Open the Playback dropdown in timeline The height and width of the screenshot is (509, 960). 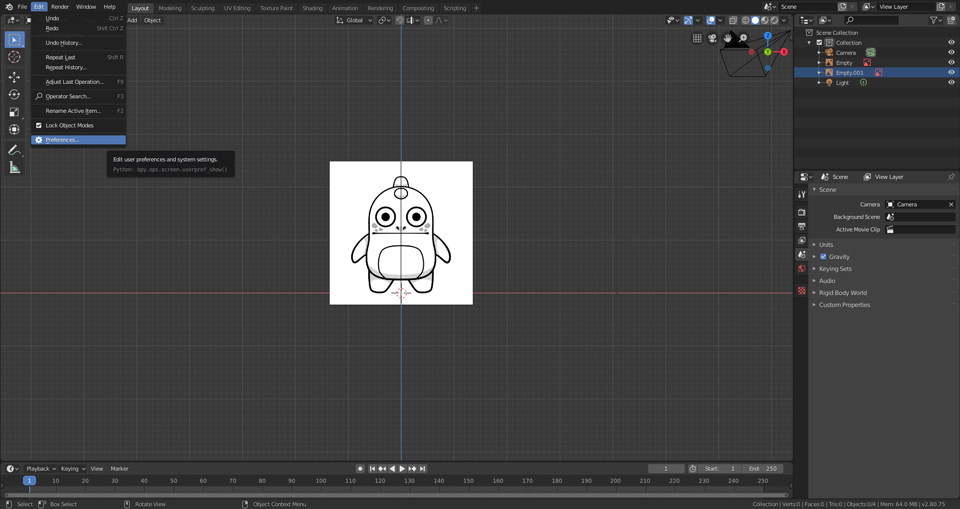coord(40,469)
